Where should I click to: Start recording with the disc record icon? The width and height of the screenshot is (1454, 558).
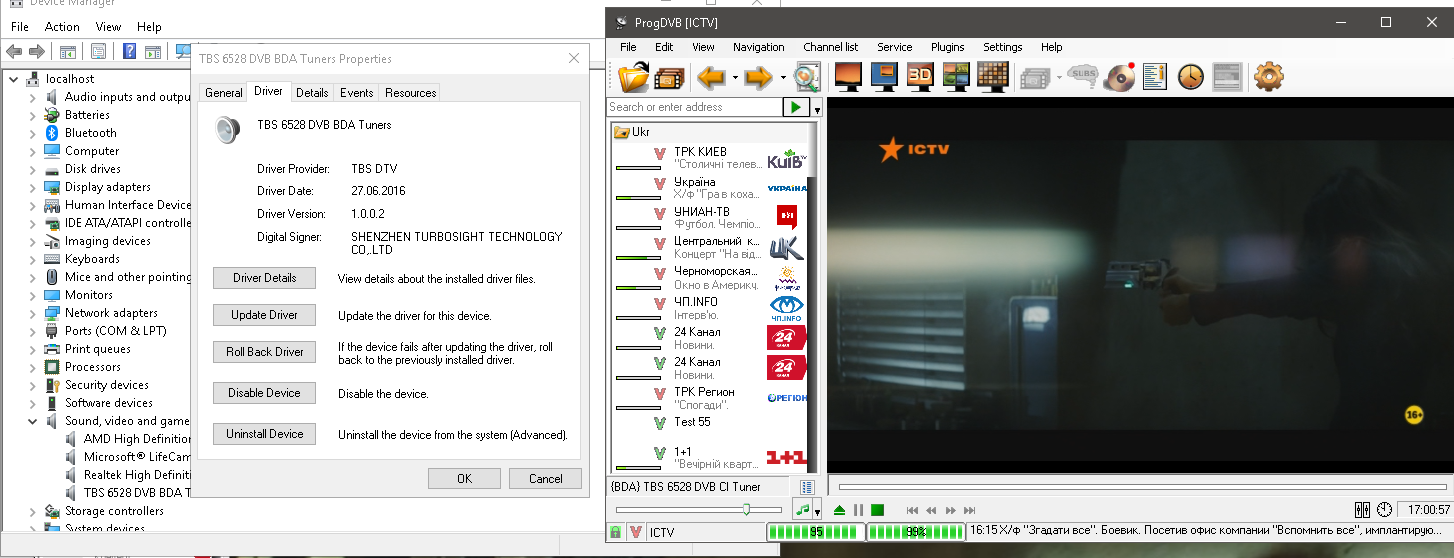tap(1119, 77)
